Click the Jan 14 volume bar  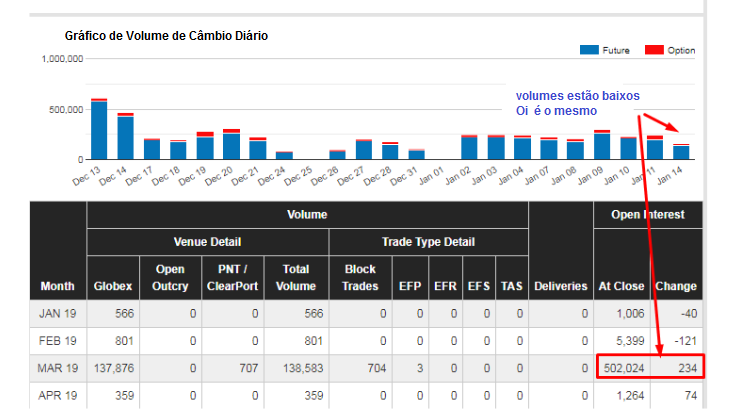pos(681,152)
